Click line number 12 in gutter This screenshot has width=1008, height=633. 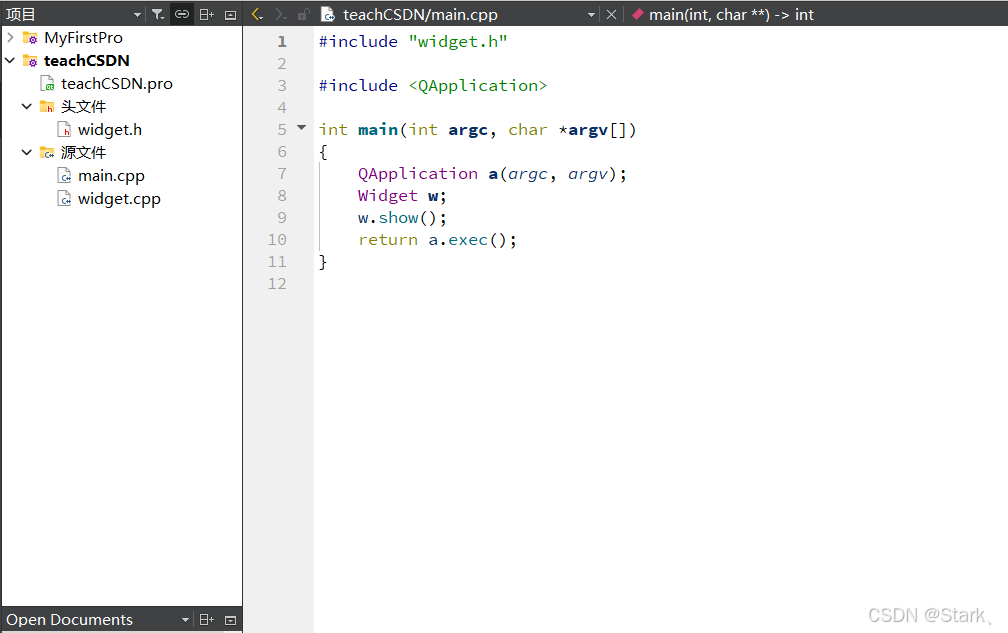[277, 283]
